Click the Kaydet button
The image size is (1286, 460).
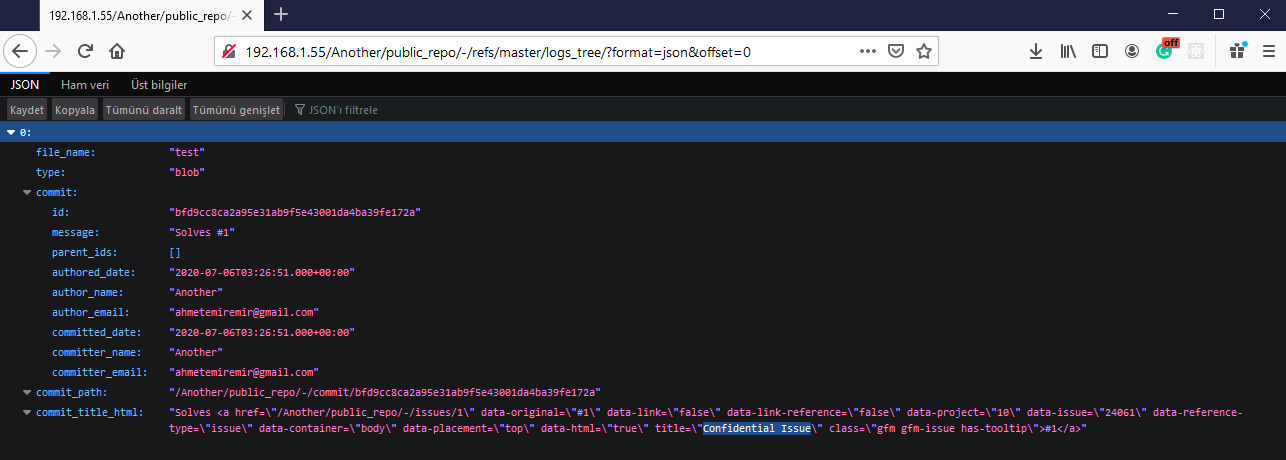pos(27,109)
